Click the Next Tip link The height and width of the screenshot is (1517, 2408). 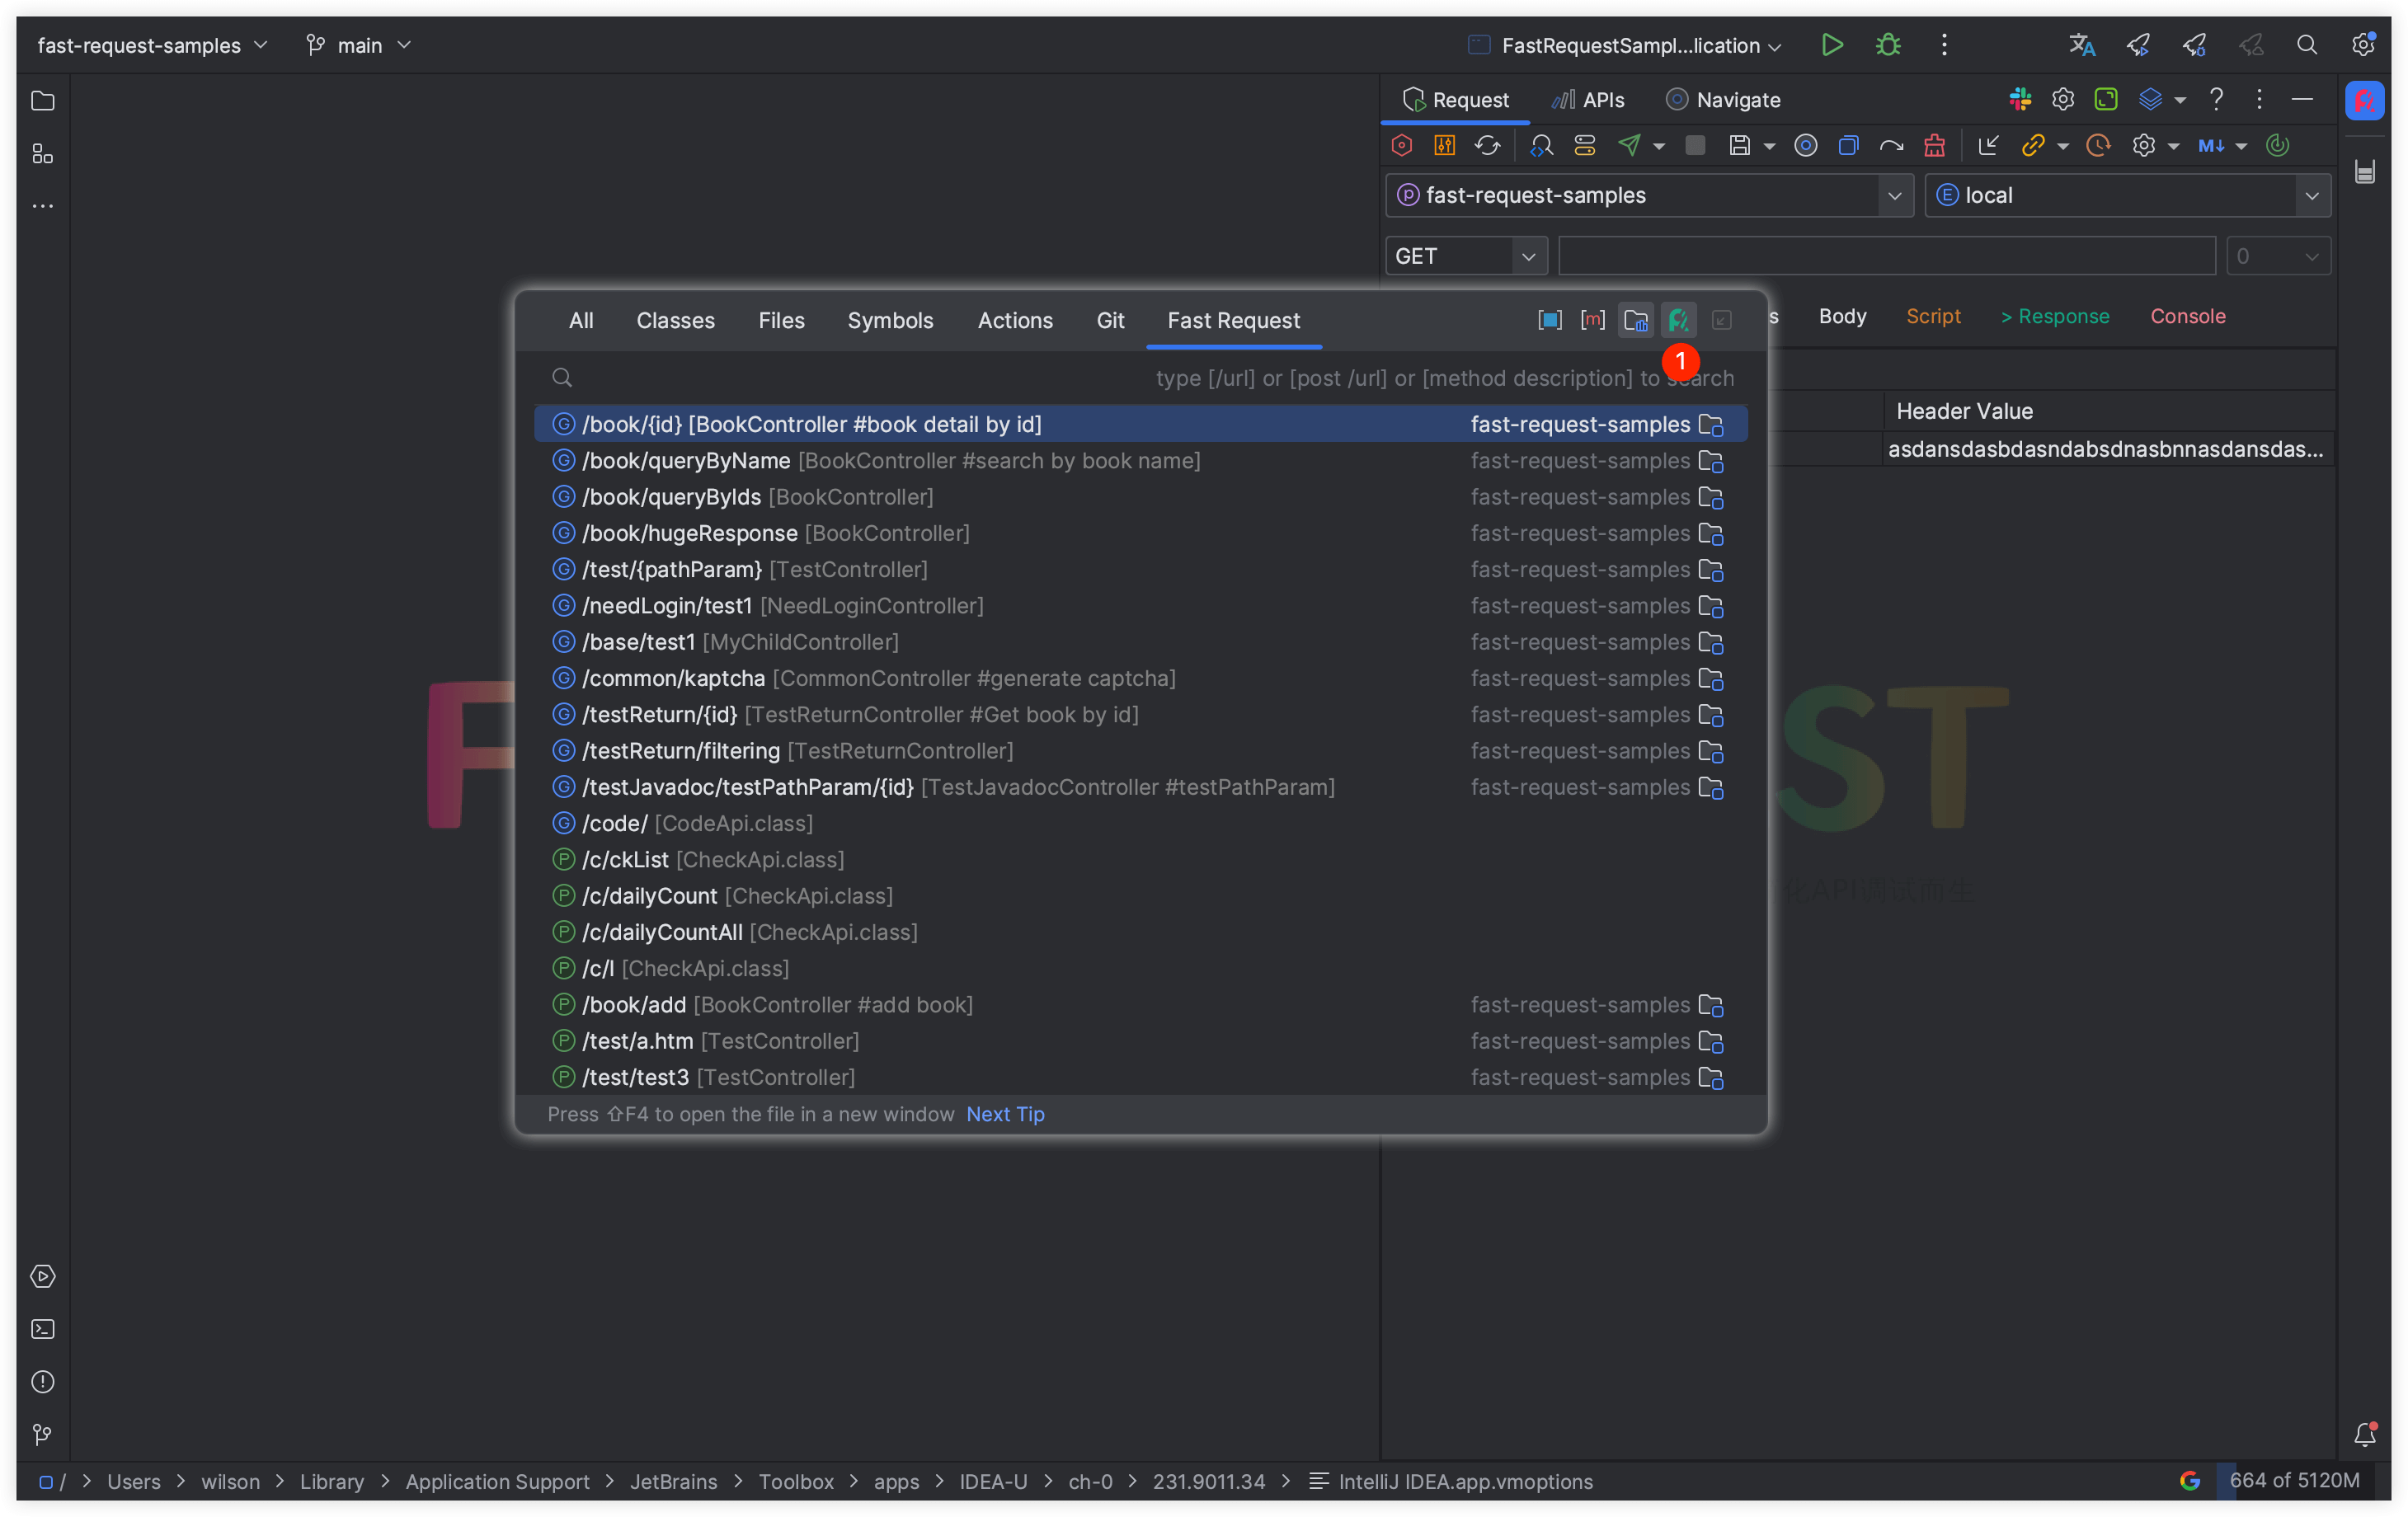tap(1004, 1114)
